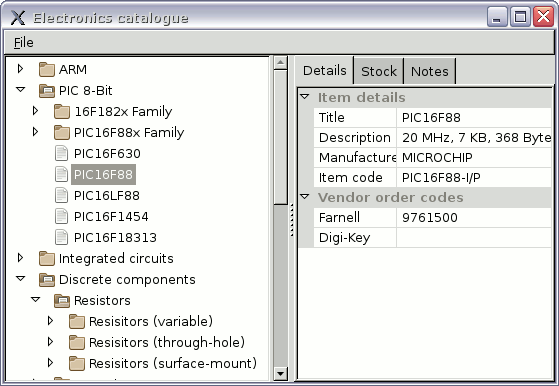Image resolution: width=559 pixels, height=386 pixels.
Task: Click the X application icon in title bar
Action: 18,17
